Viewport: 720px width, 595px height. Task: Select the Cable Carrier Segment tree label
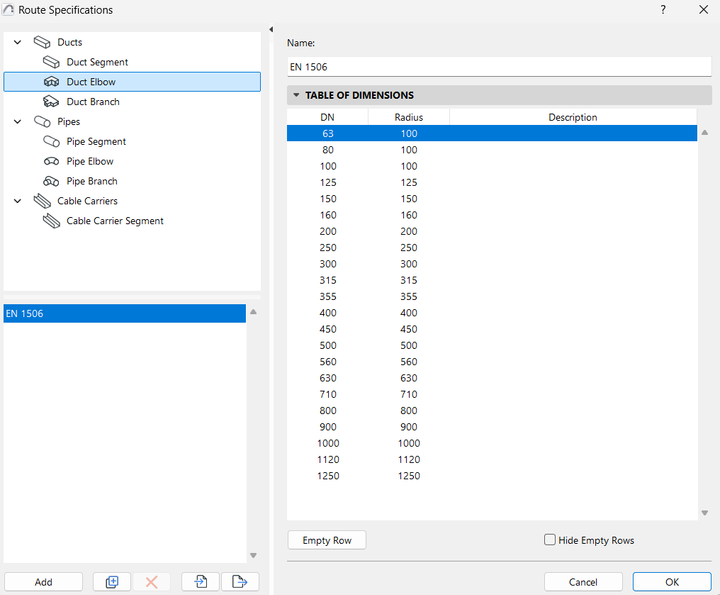click(x=115, y=221)
